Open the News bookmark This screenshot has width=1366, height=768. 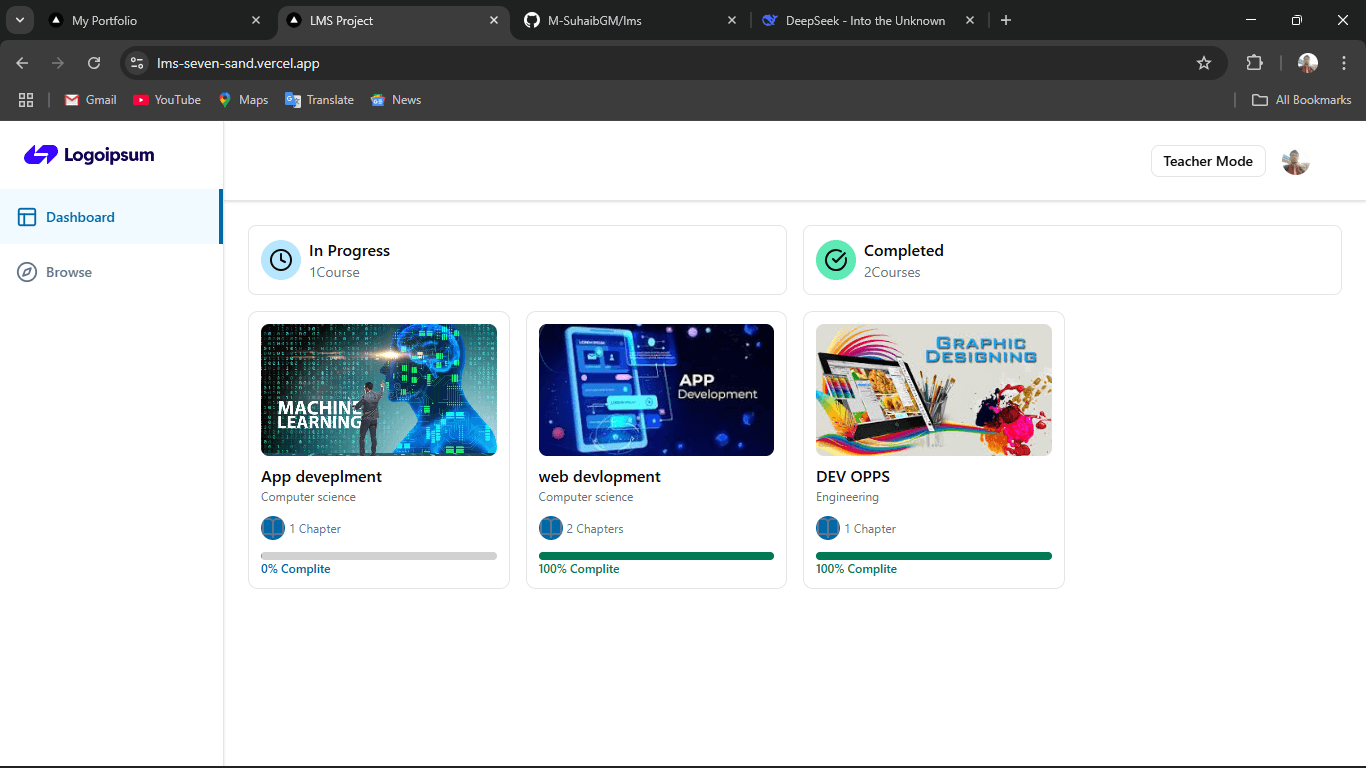pos(396,100)
